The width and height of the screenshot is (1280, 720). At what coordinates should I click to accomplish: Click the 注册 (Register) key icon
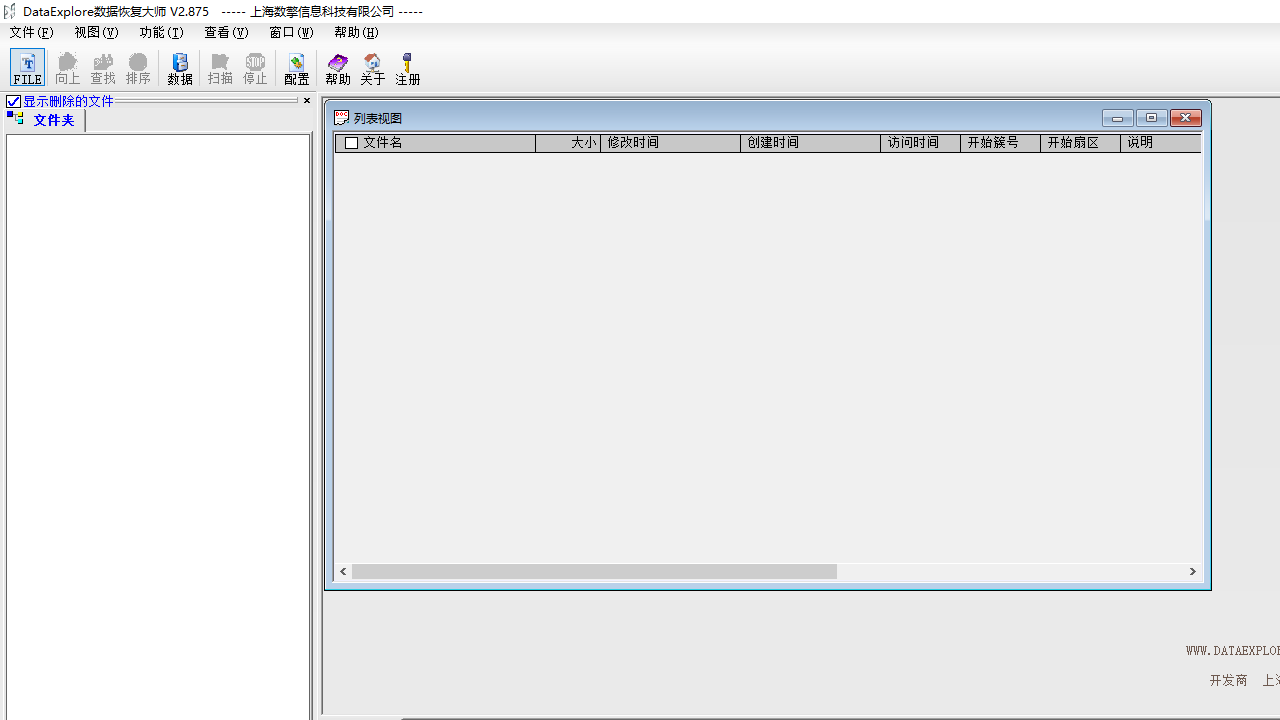pyautogui.click(x=408, y=68)
